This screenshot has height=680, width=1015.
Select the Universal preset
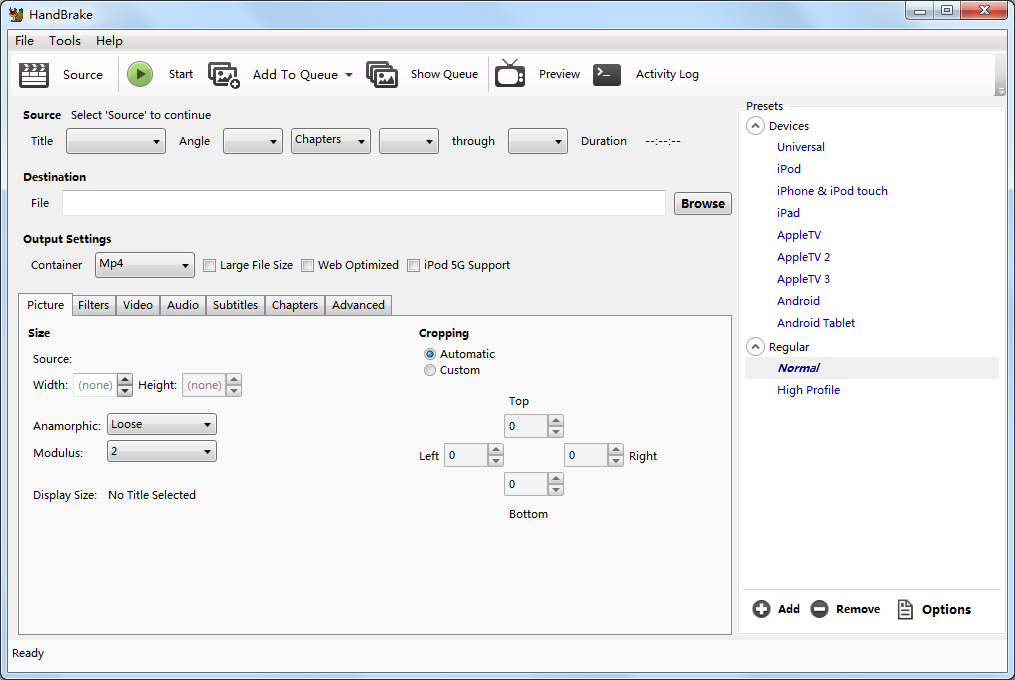pyautogui.click(x=801, y=147)
